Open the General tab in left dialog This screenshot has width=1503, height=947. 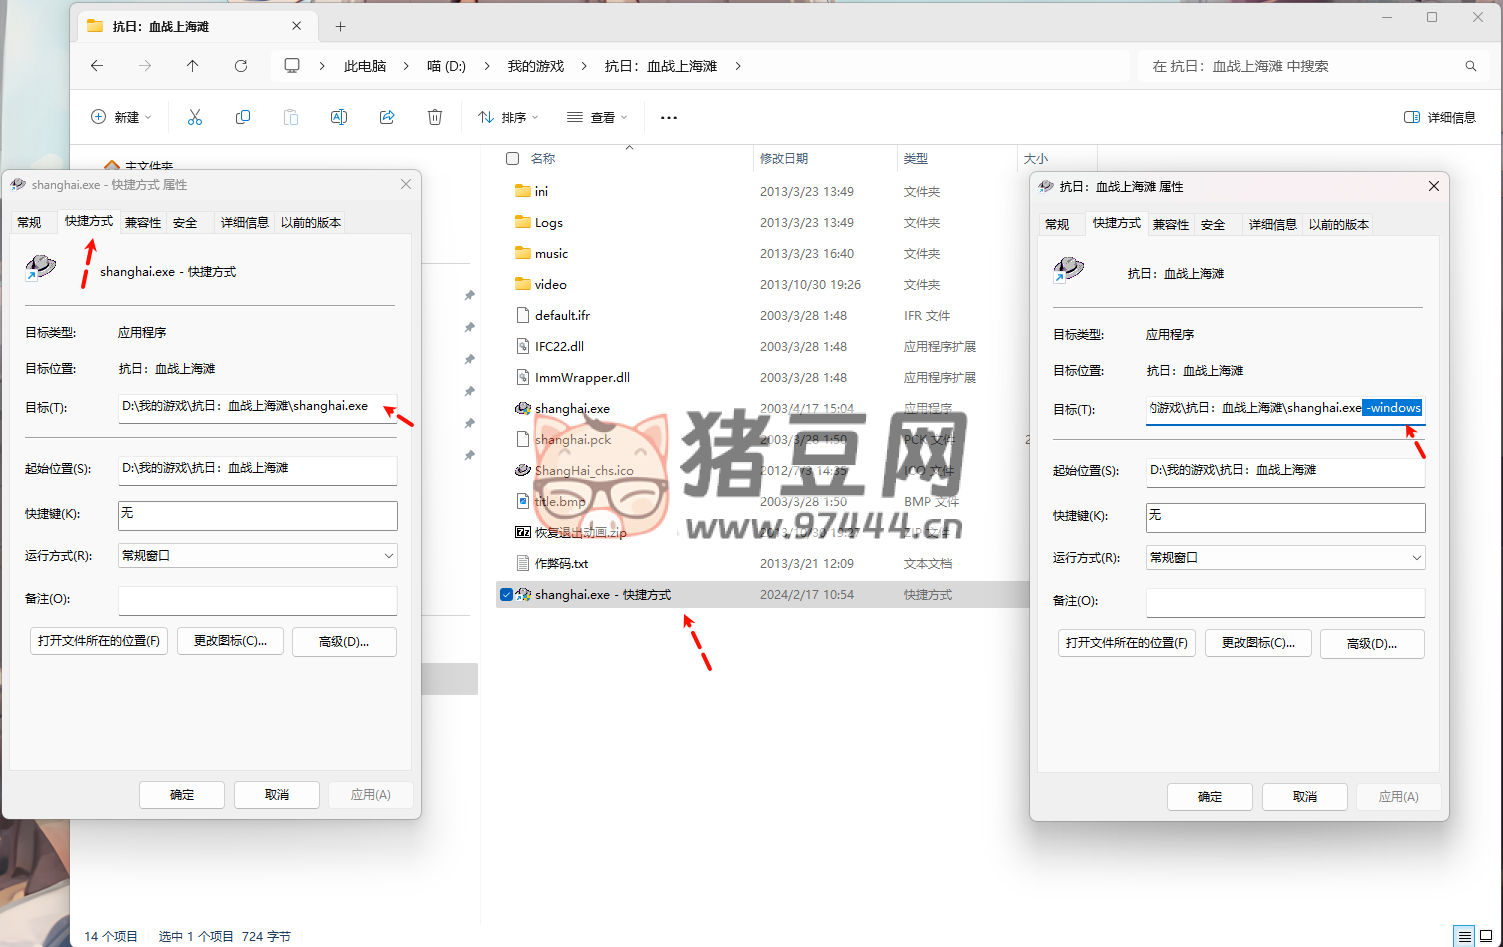(30, 223)
